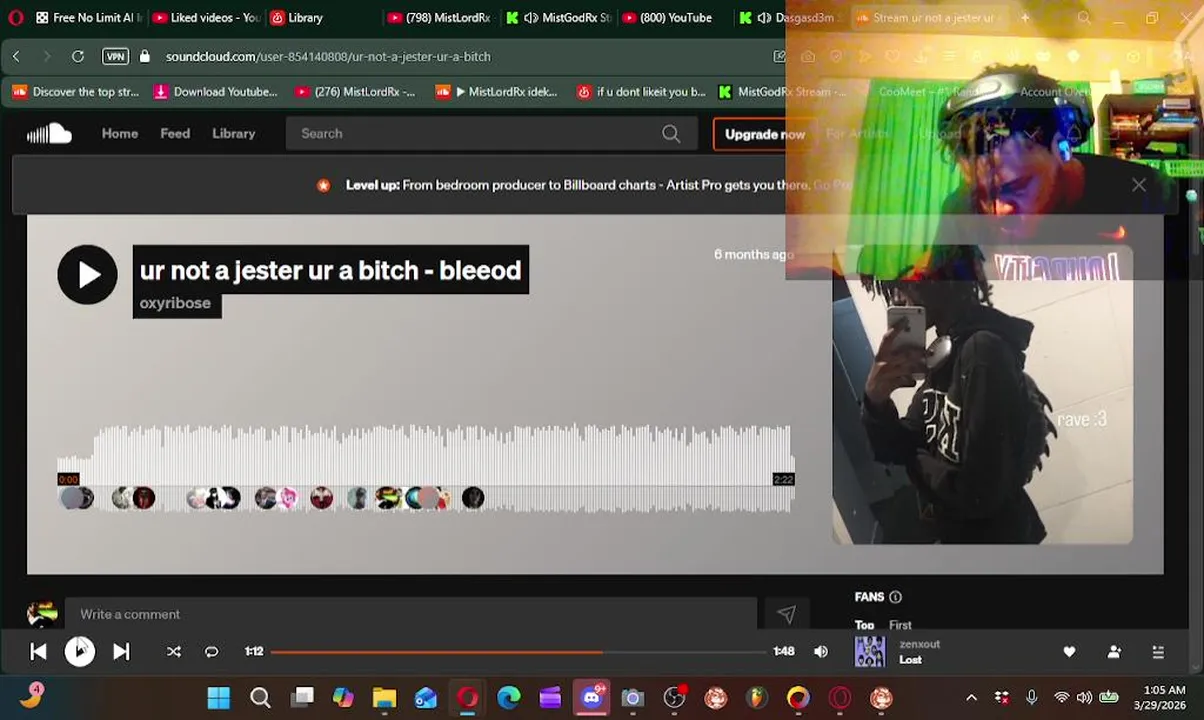This screenshot has height=720, width=1204.
Task: Mute the volume speaker icon
Action: [x=821, y=651]
